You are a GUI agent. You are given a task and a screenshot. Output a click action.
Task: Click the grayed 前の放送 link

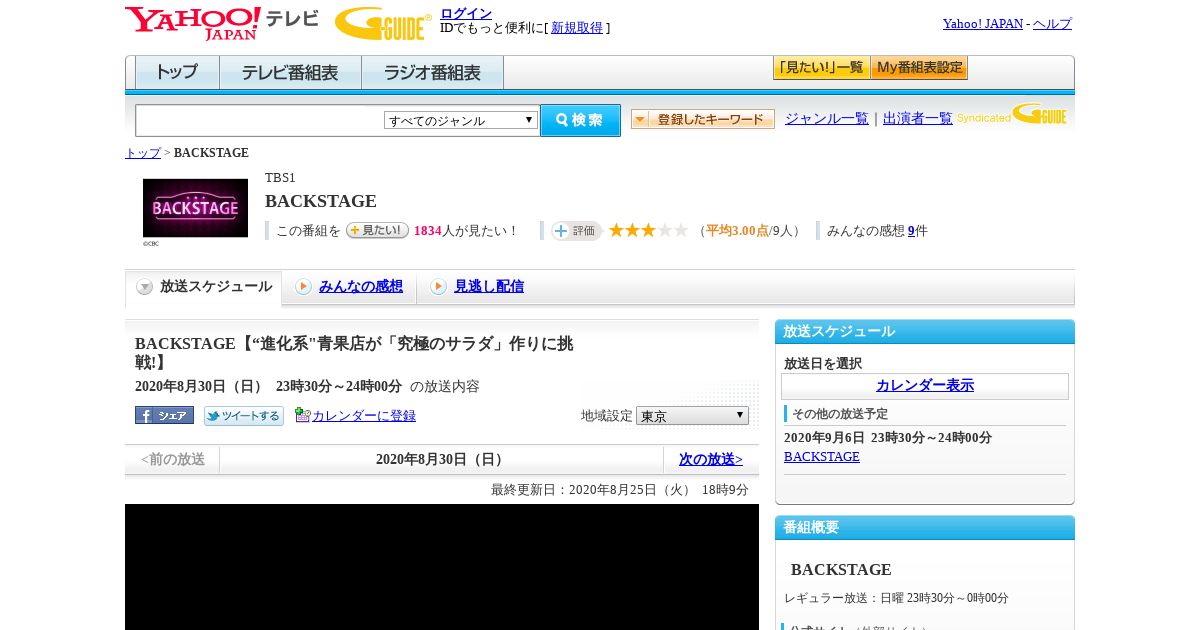point(173,459)
